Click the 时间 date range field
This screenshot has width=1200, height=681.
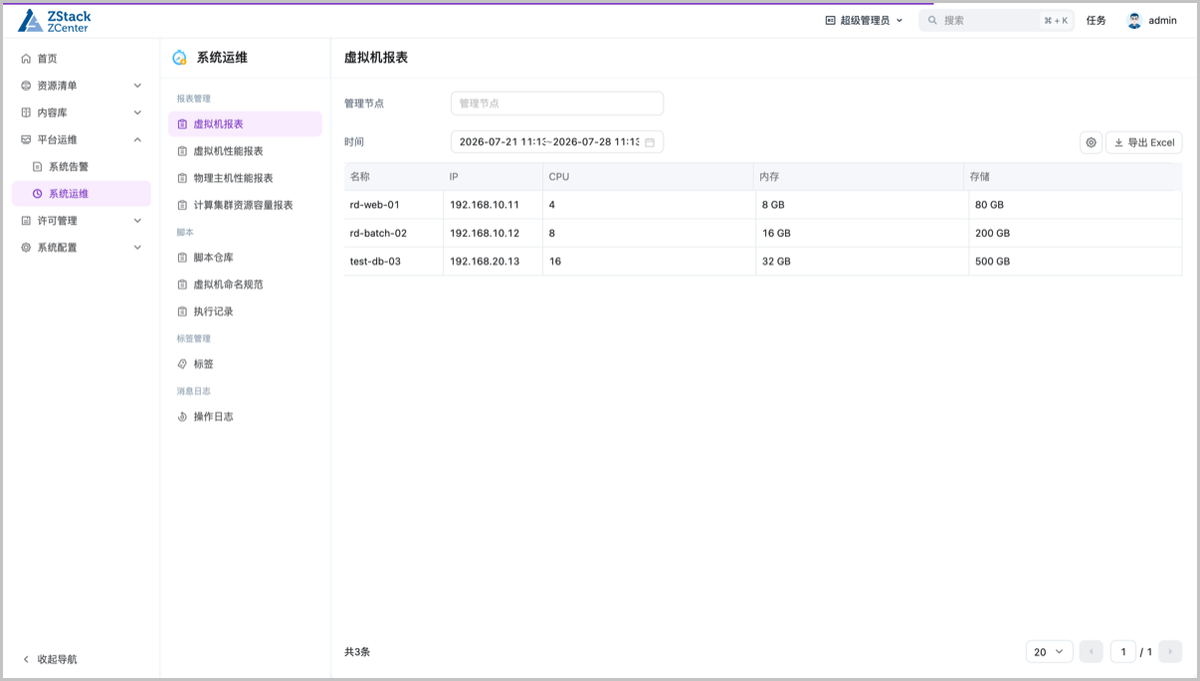[x=557, y=142]
